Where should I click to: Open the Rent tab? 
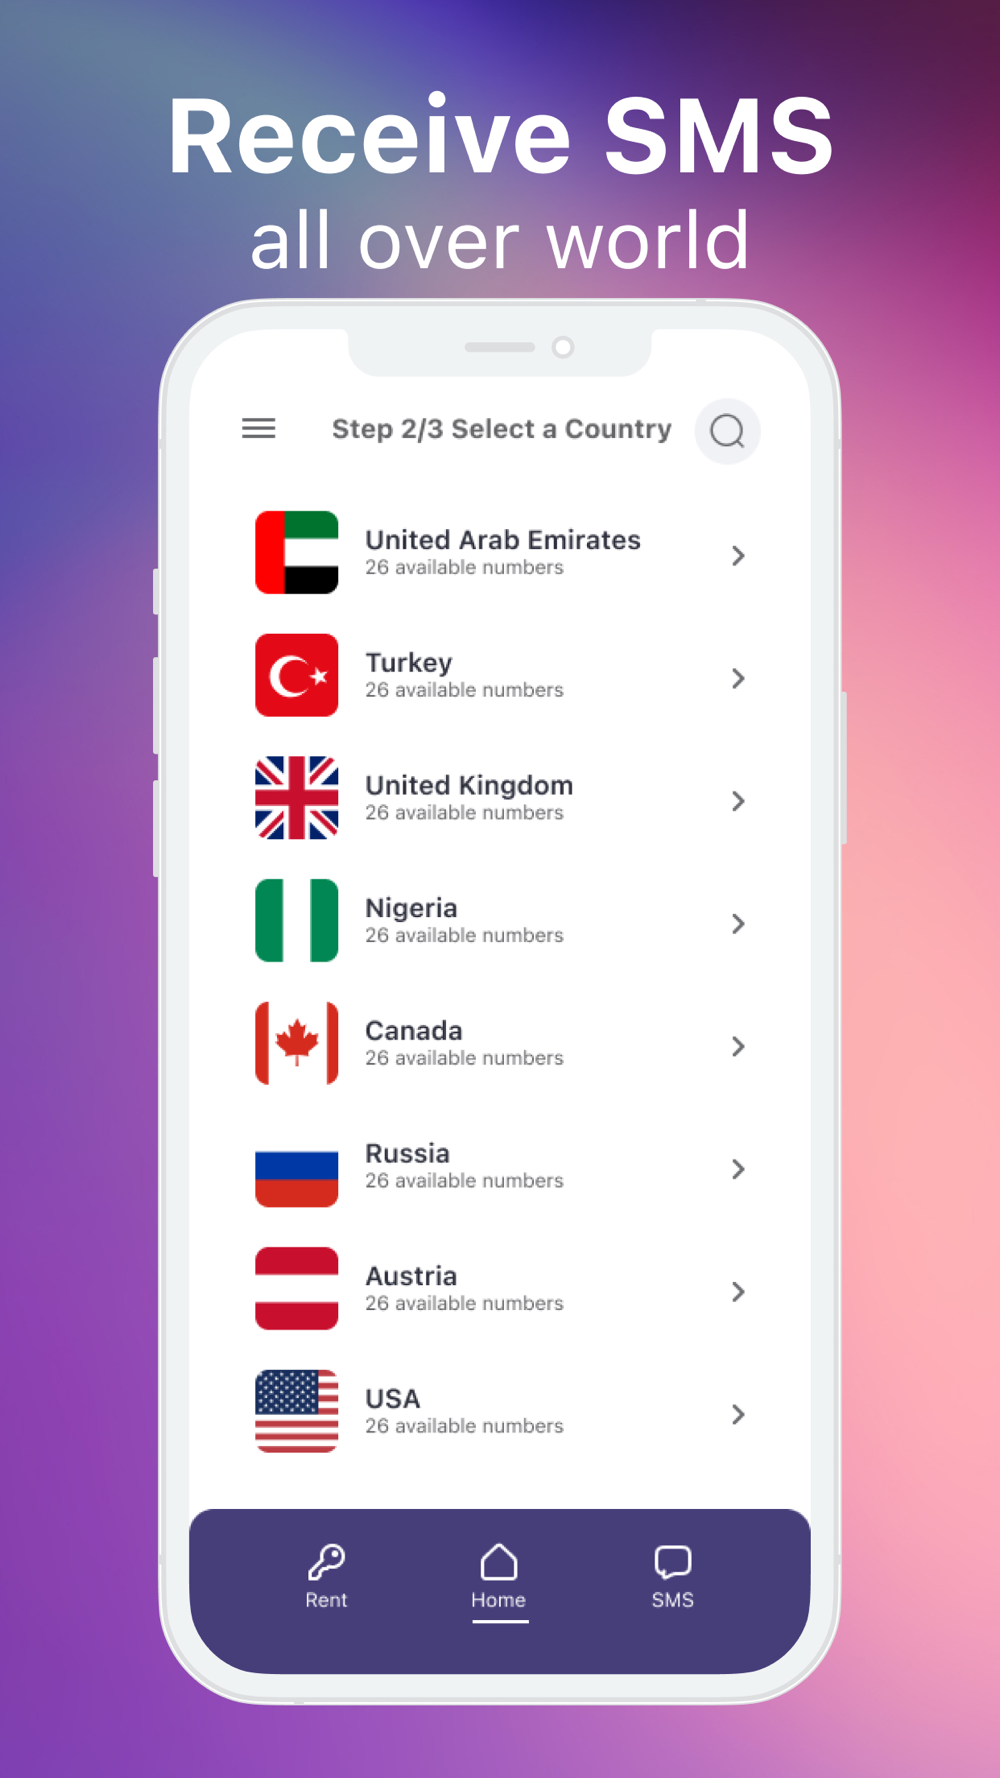326,1577
